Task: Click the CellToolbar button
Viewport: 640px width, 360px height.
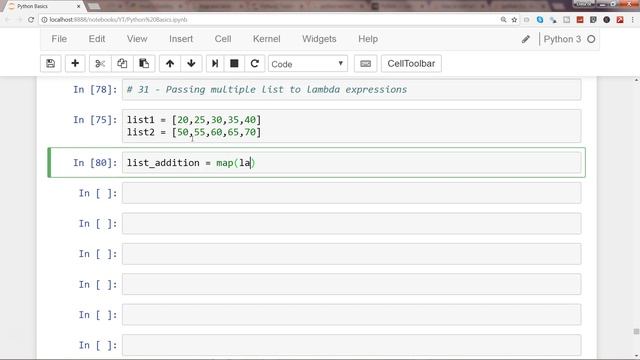Action: [x=411, y=64]
